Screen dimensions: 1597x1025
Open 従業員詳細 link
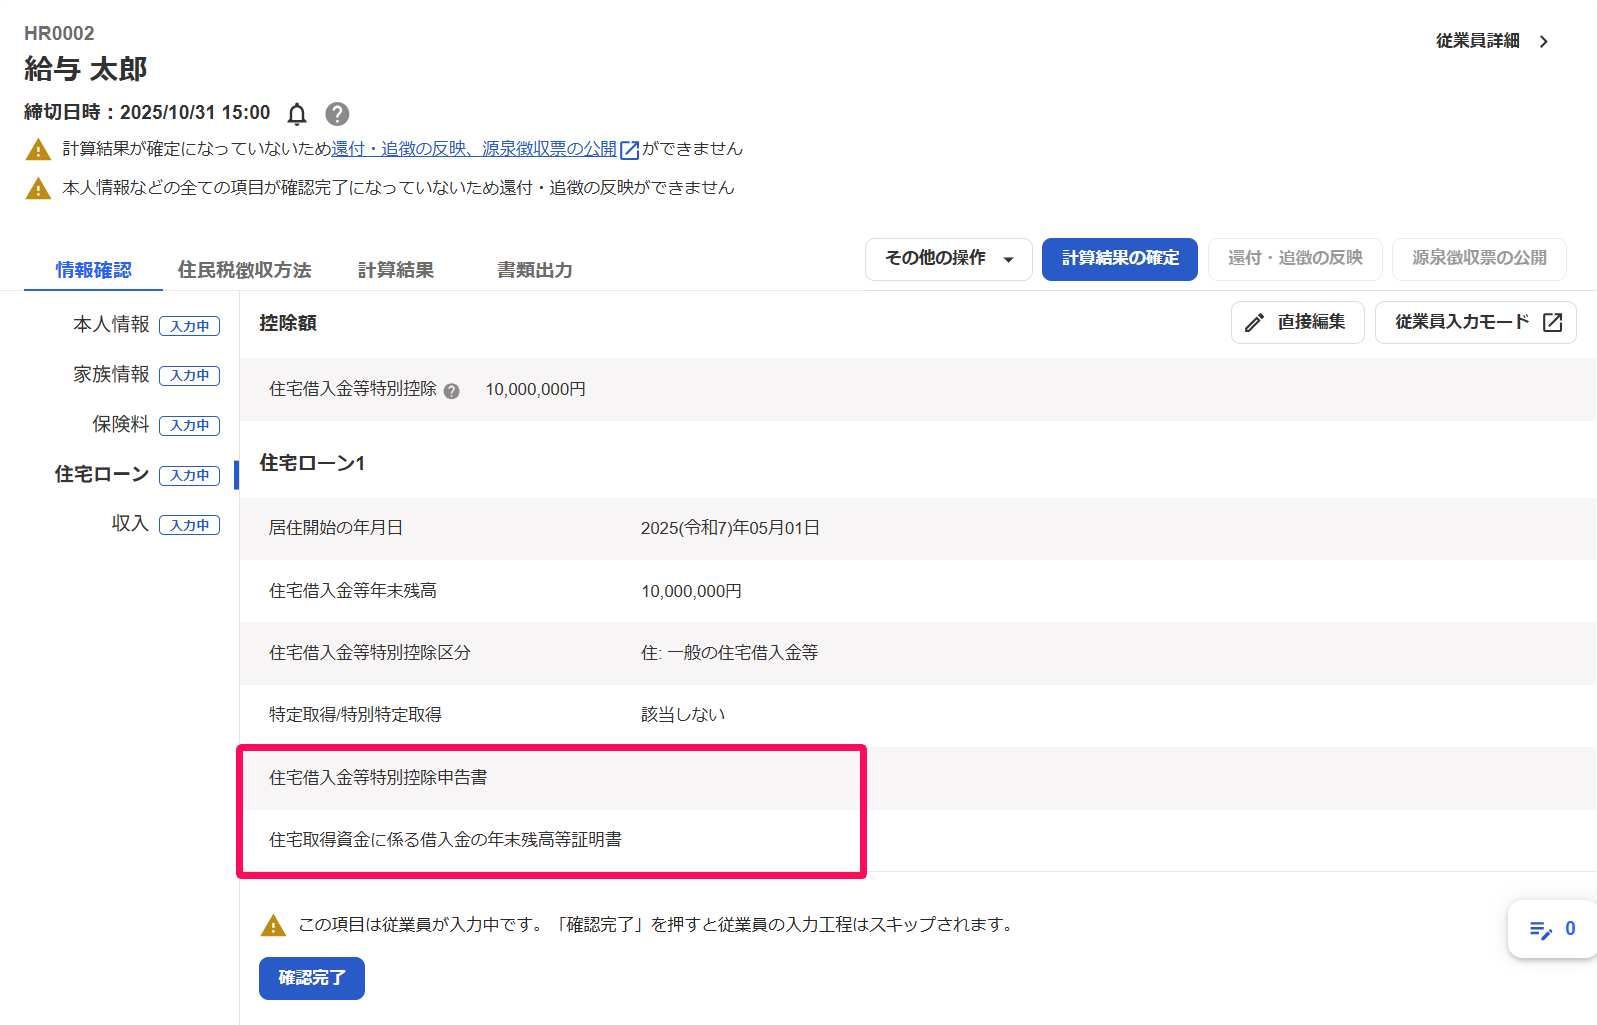(x=1478, y=41)
